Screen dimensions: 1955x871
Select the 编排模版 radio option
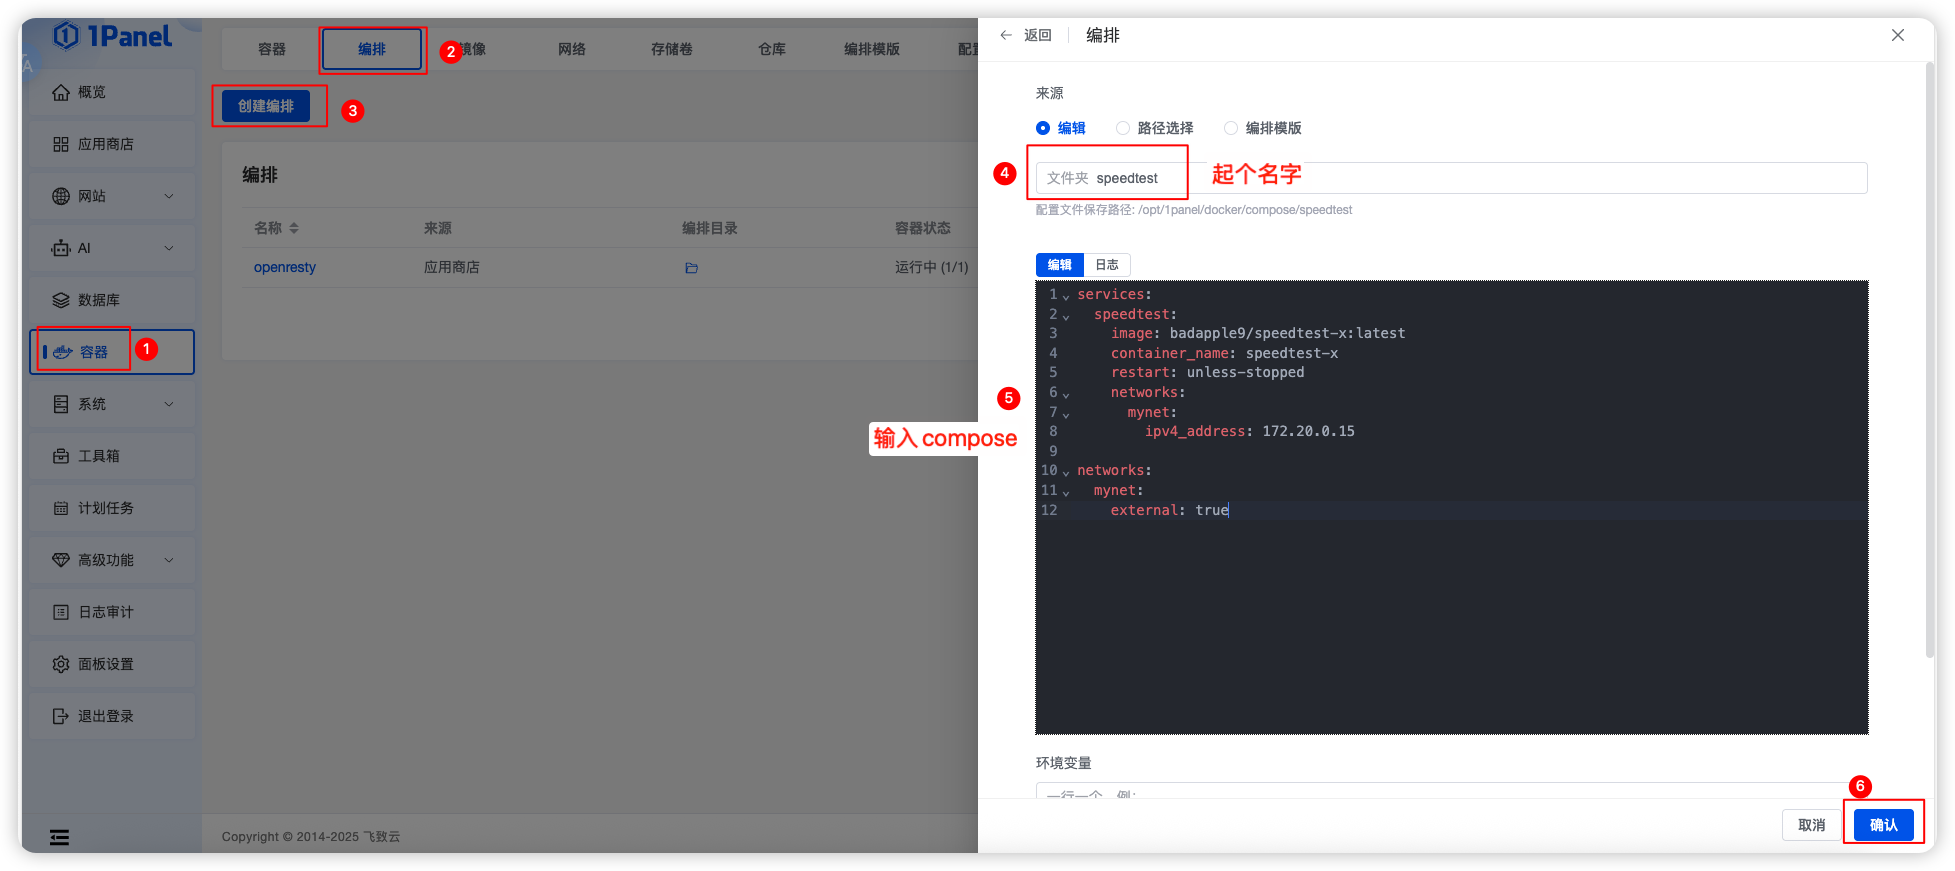click(1231, 128)
